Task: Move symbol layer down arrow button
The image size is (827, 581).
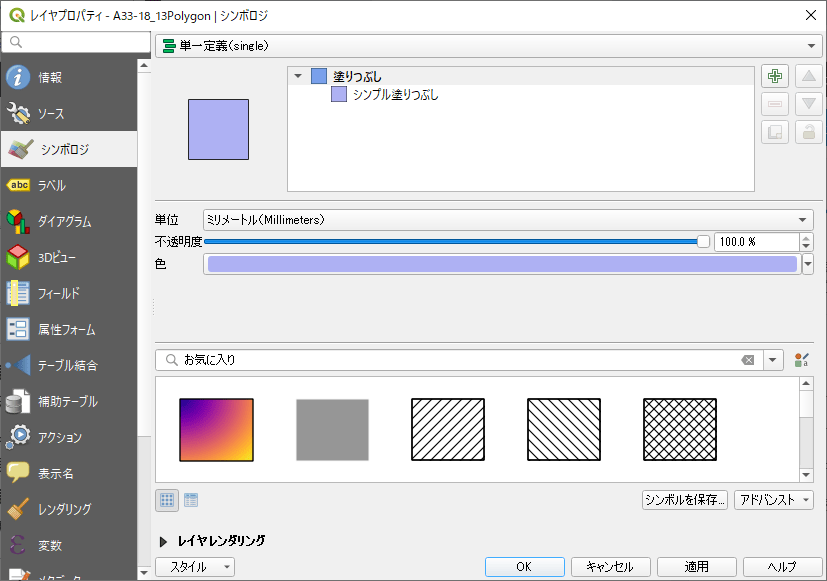Action: [x=809, y=104]
